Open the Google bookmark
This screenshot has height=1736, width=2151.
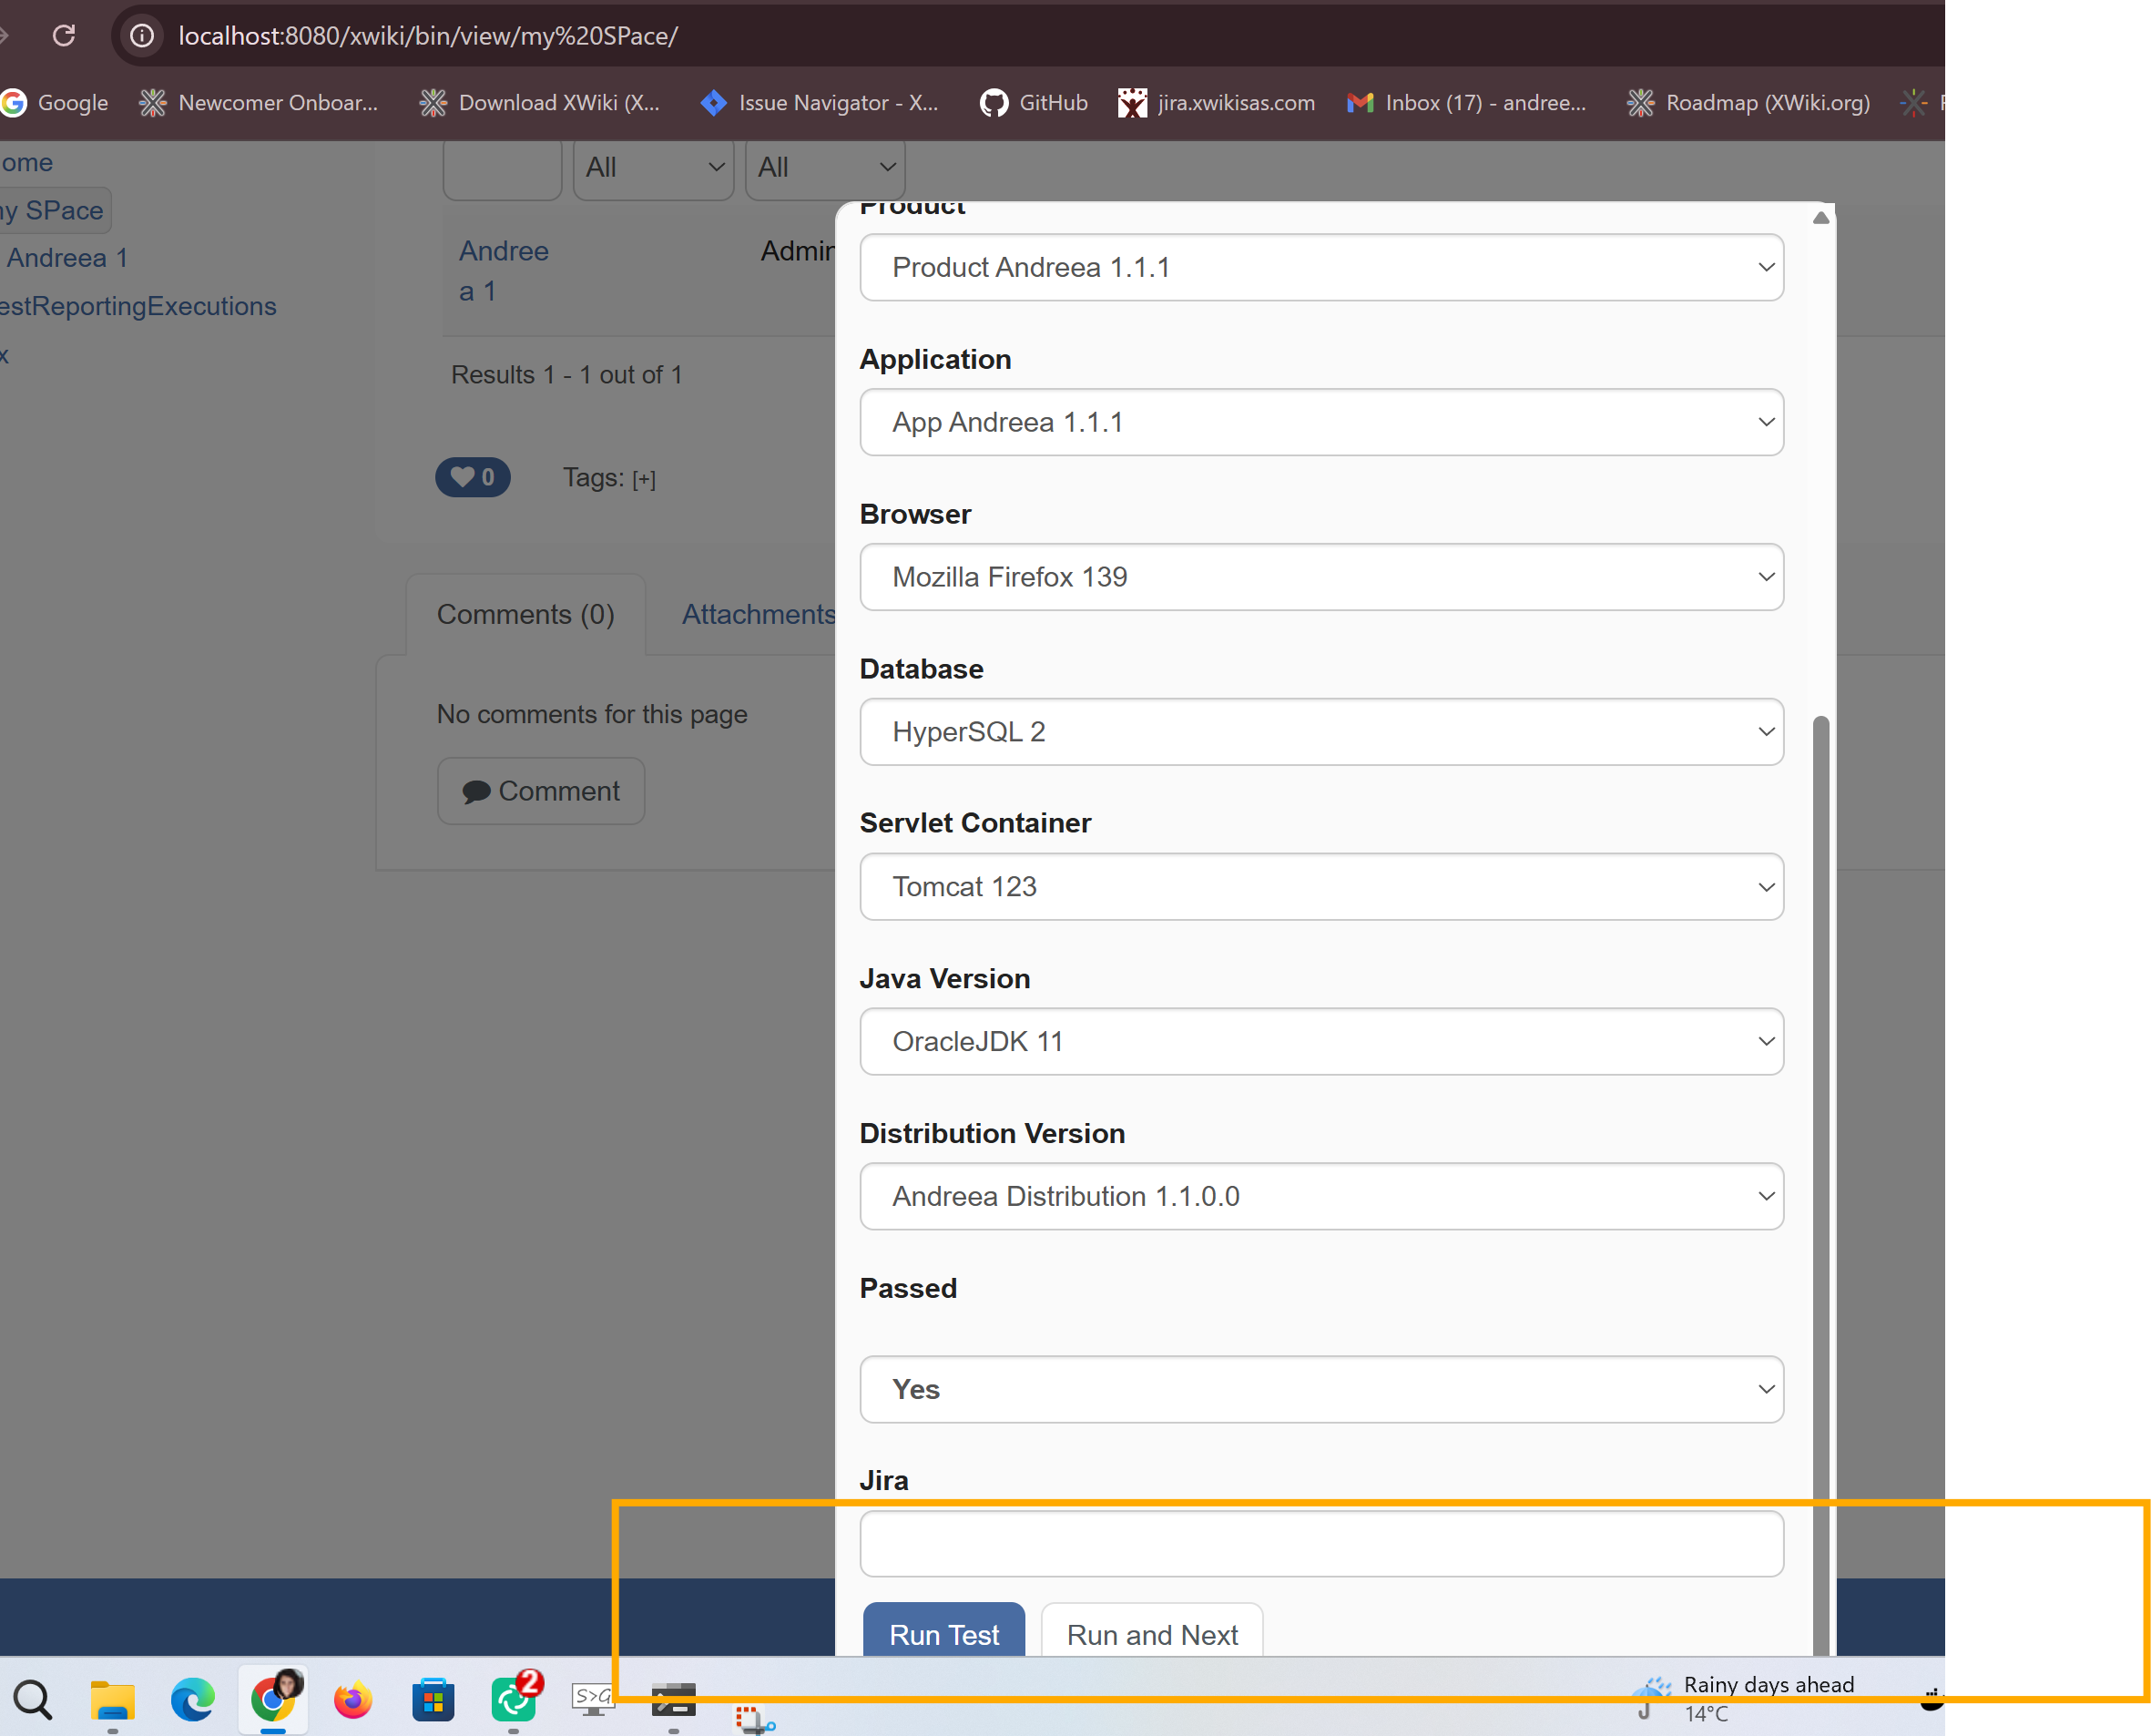55,103
